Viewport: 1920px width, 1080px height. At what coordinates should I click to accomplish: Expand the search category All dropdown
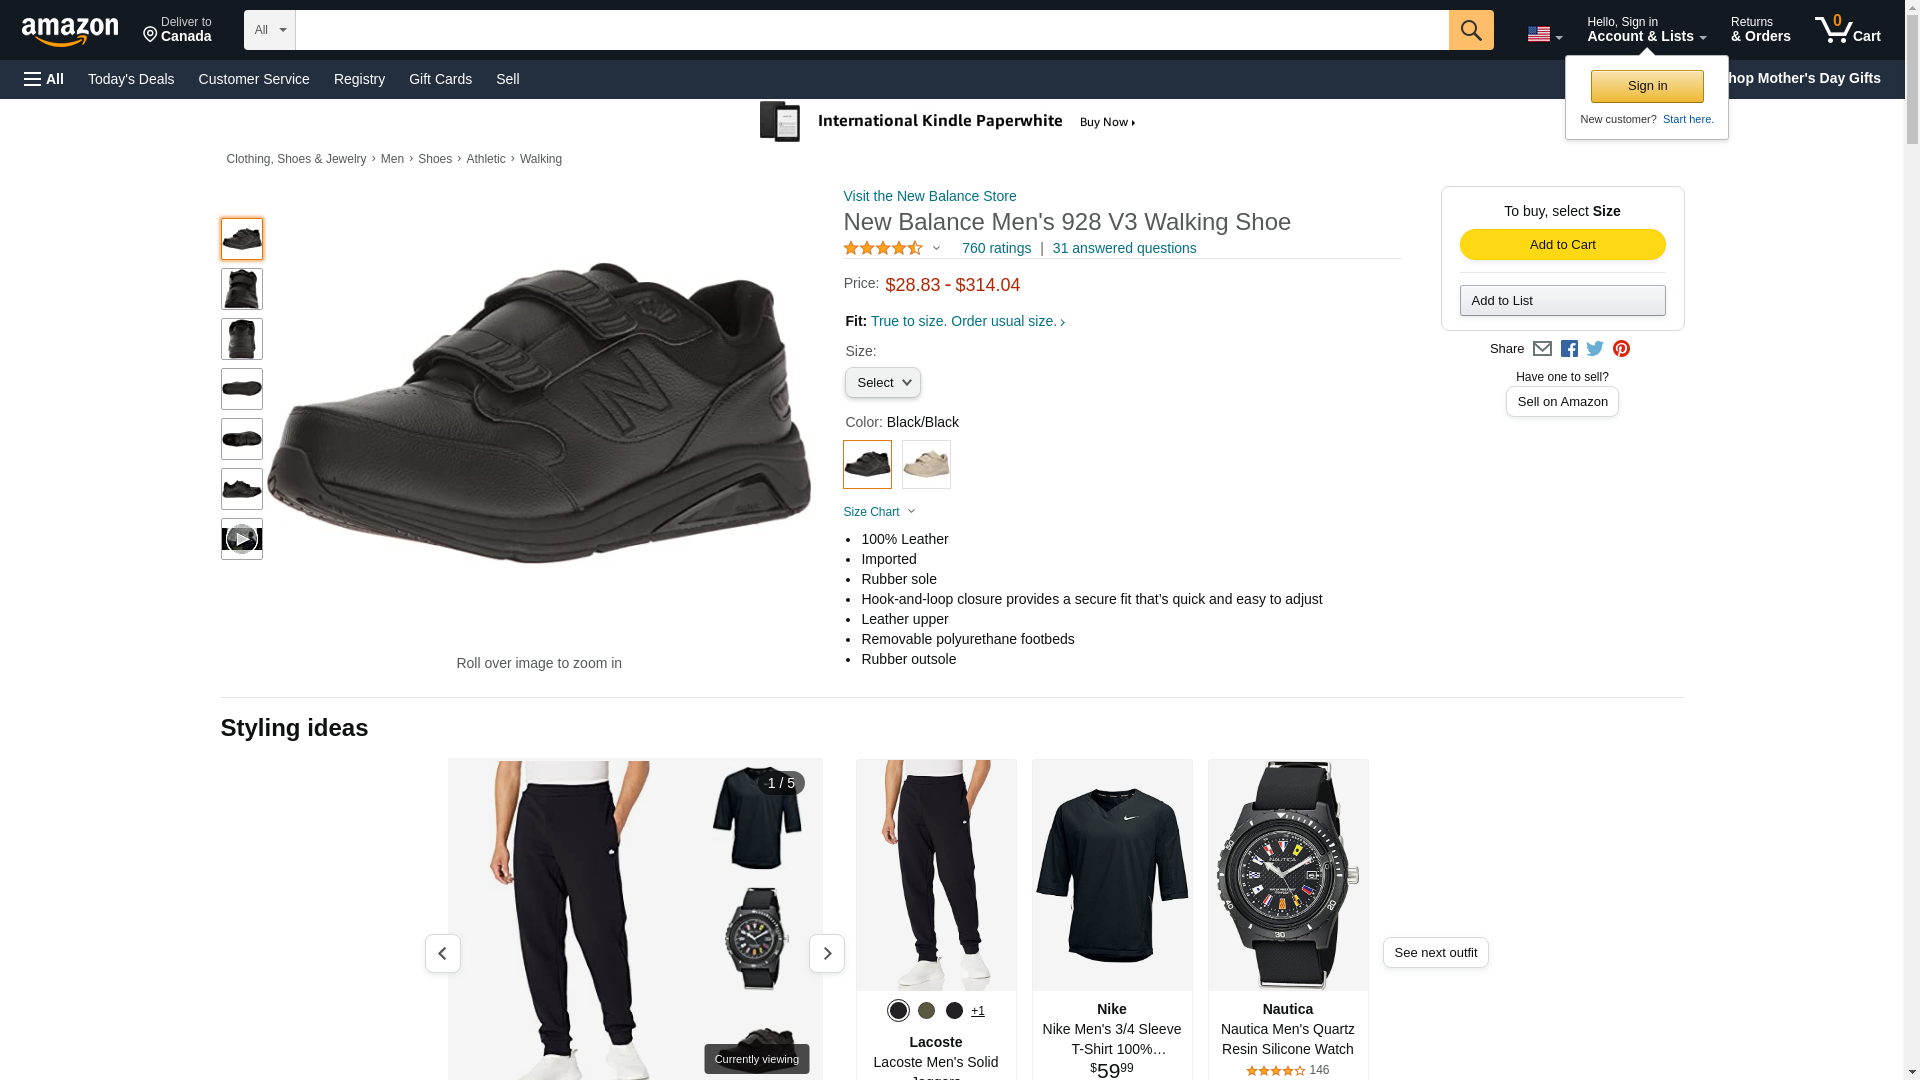click(x=270, y=30)
